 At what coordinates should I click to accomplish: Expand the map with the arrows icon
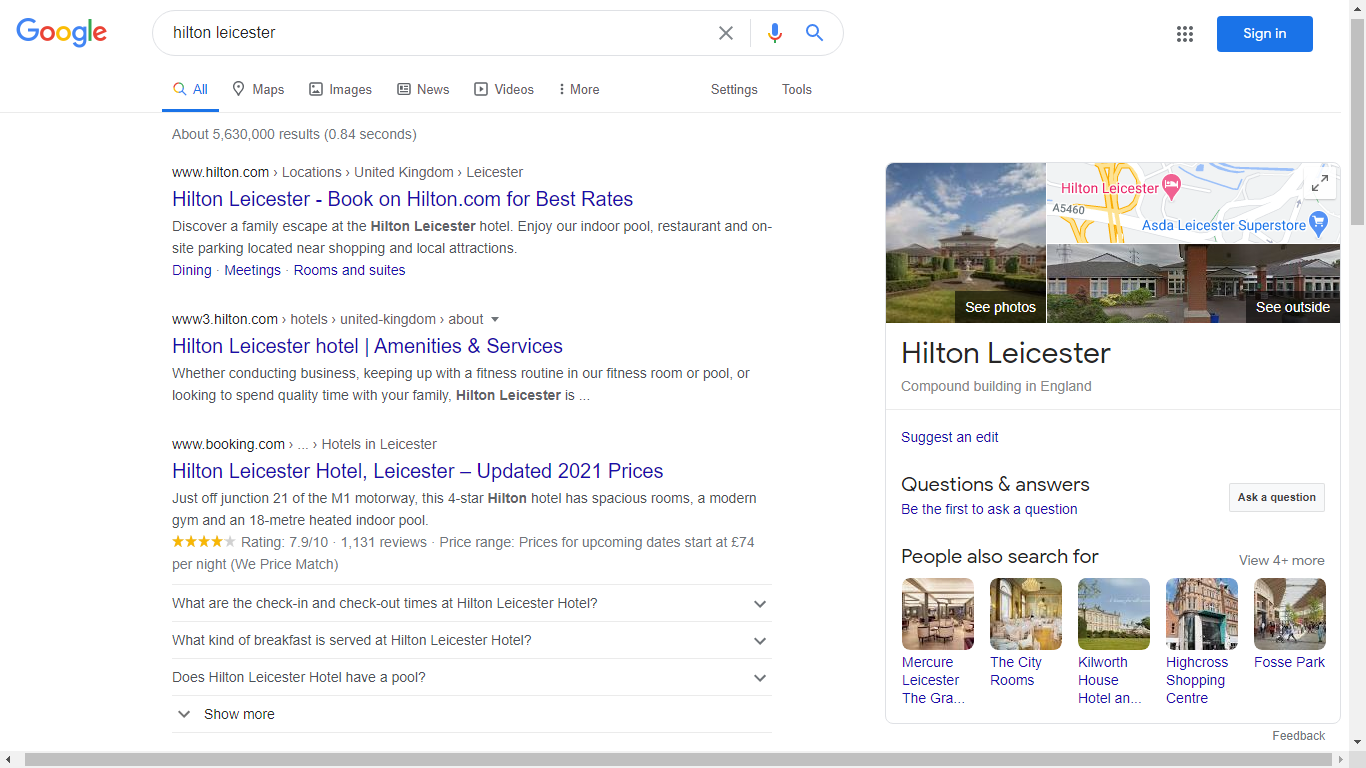[1320, 183]
